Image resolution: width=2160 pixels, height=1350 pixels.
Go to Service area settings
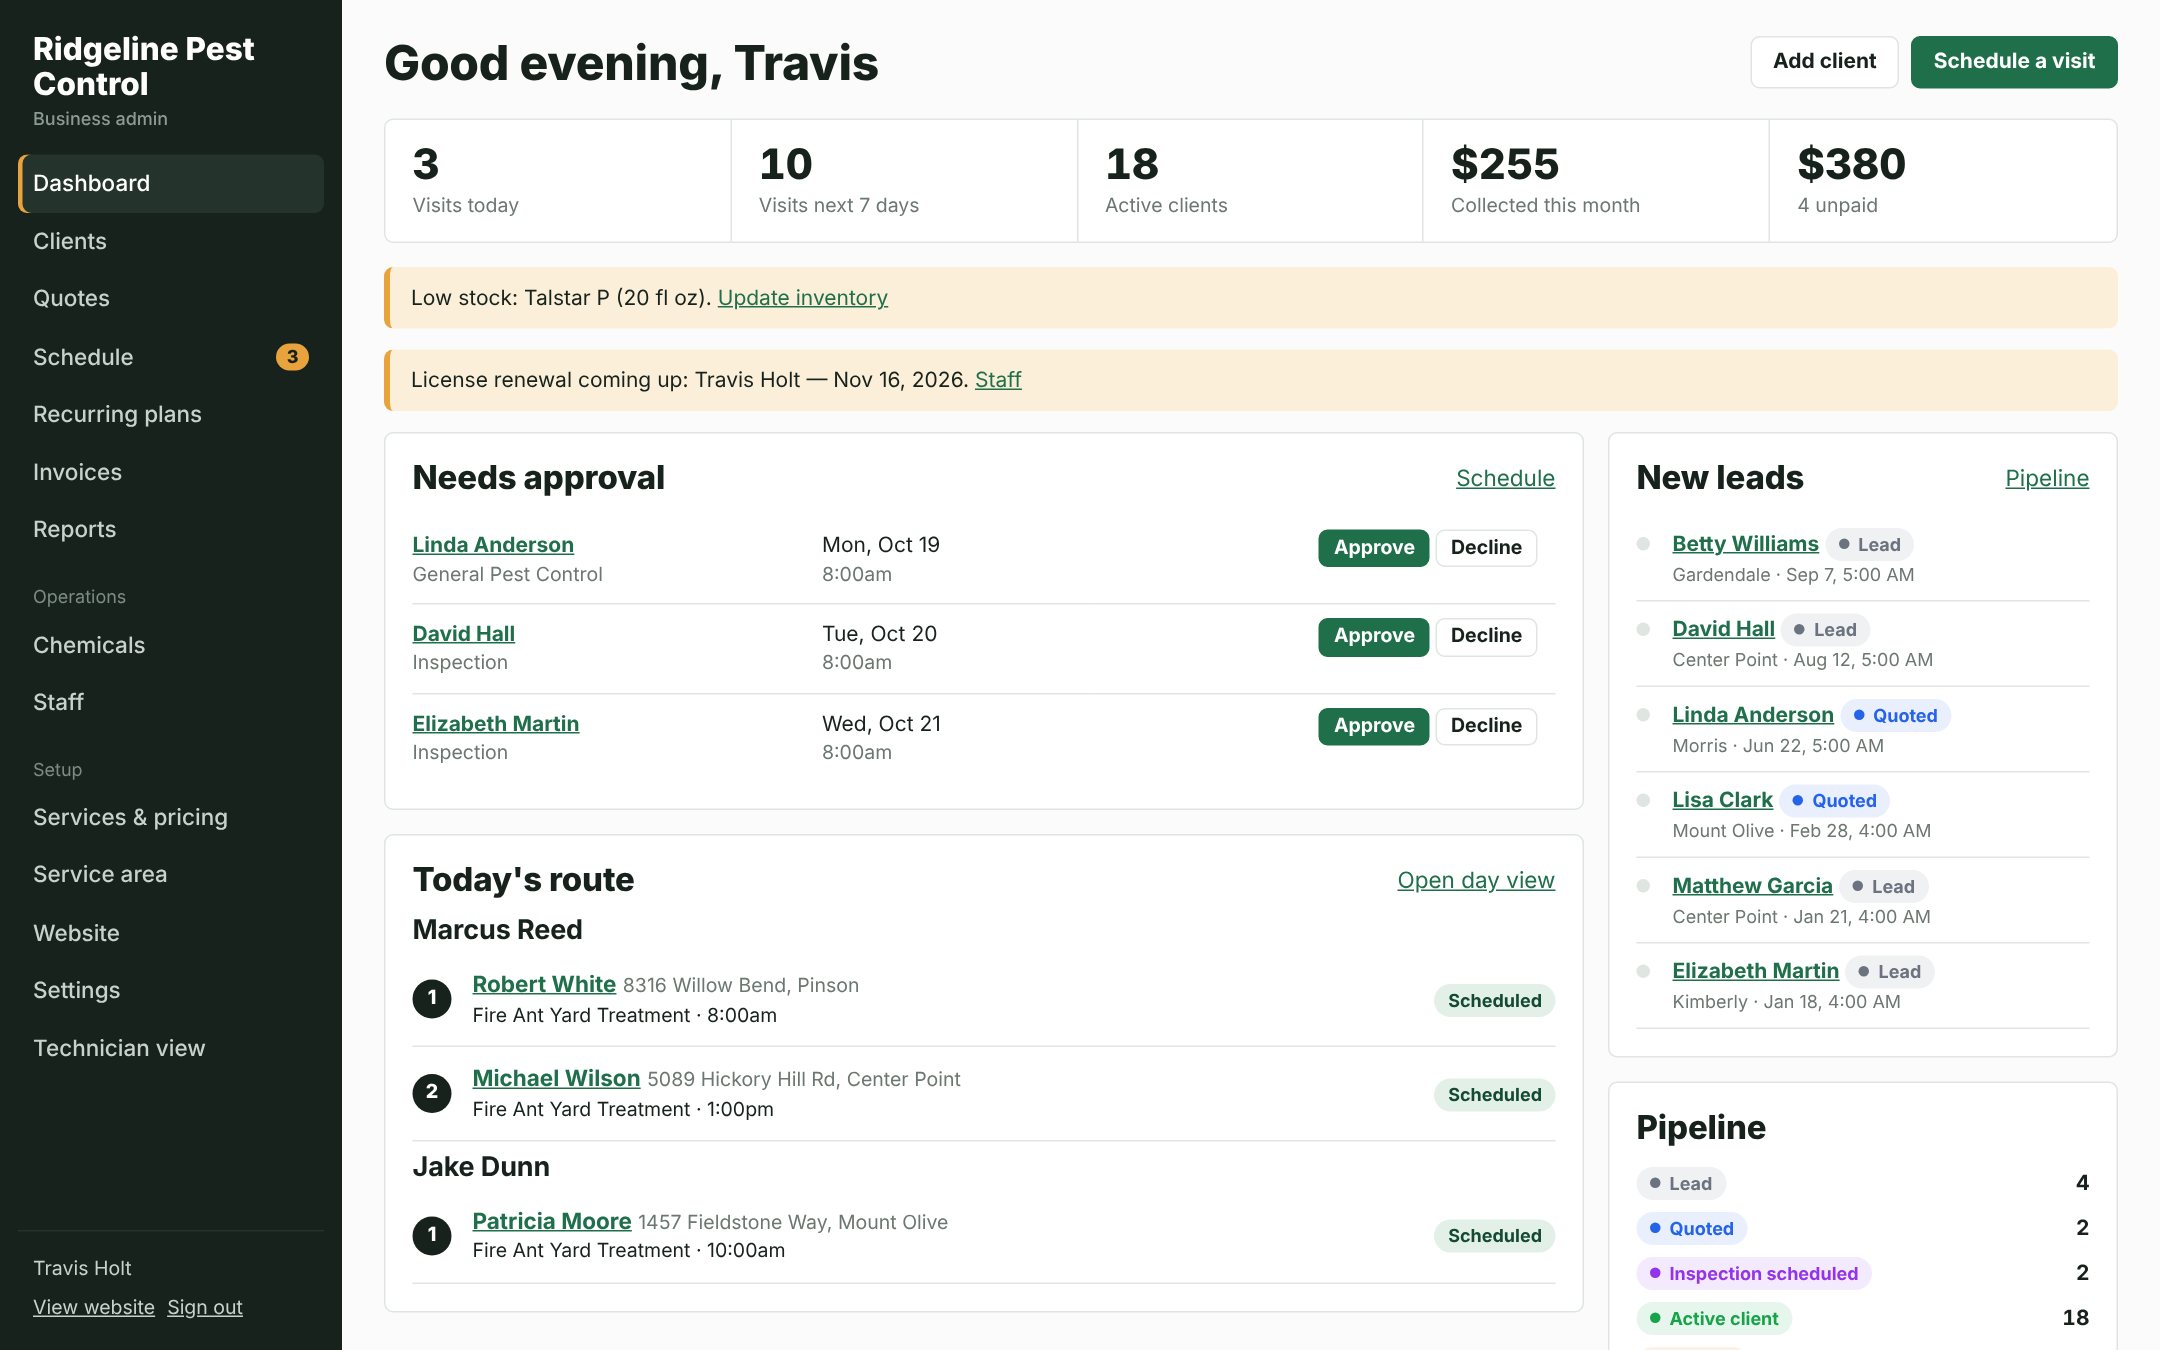(x=171, y=874)
